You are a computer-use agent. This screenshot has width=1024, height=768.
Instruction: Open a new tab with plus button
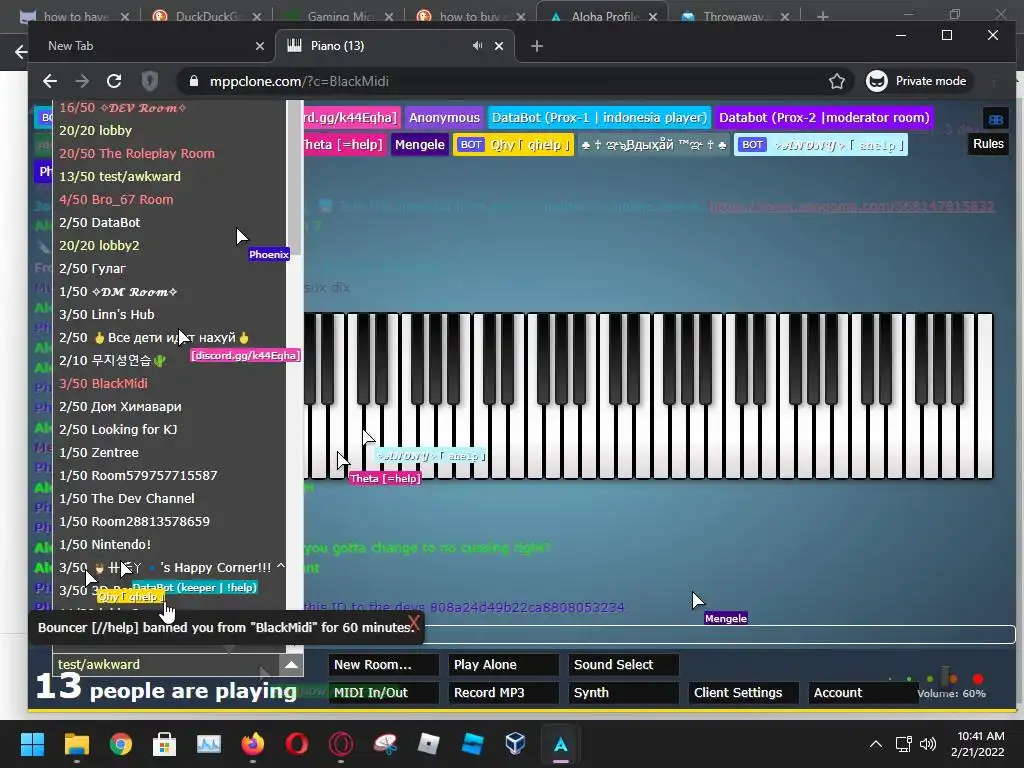[537, 46]
